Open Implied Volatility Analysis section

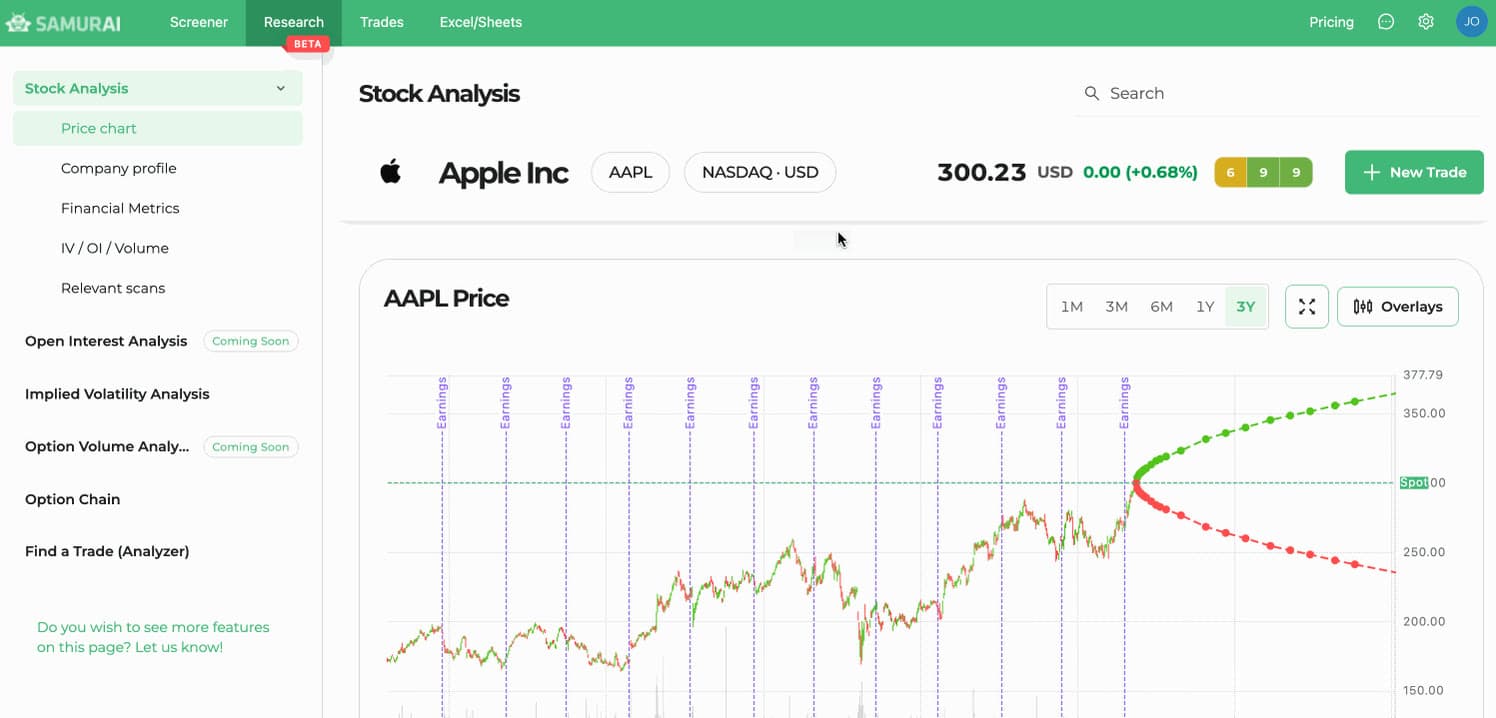point(117,394)
